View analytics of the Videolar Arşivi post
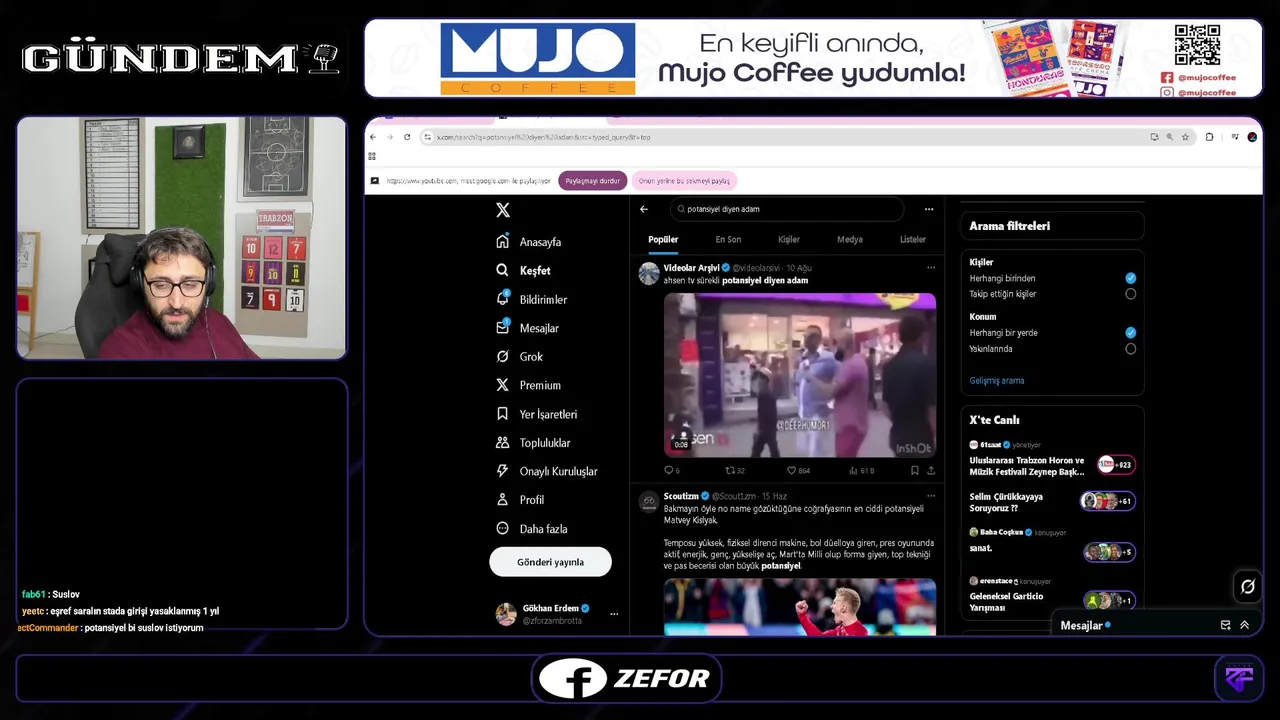The height and width of the screenshot is (720, 1280). pyautogui.click(x=861, y=470)
